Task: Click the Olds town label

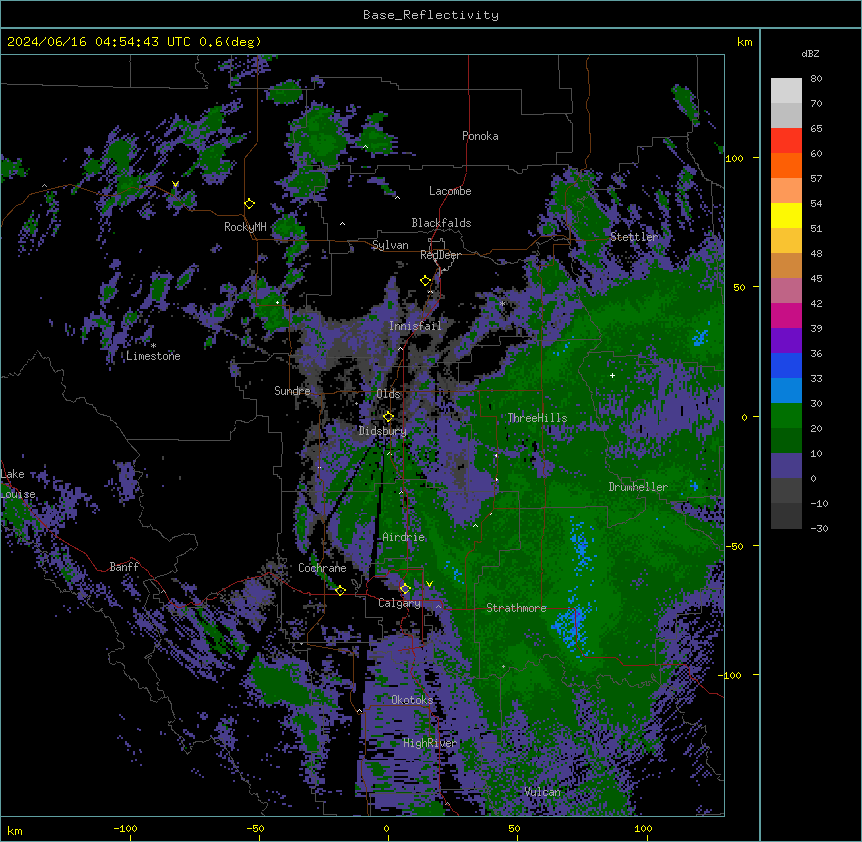Action: pyautogui.click(x=388, y=394)
